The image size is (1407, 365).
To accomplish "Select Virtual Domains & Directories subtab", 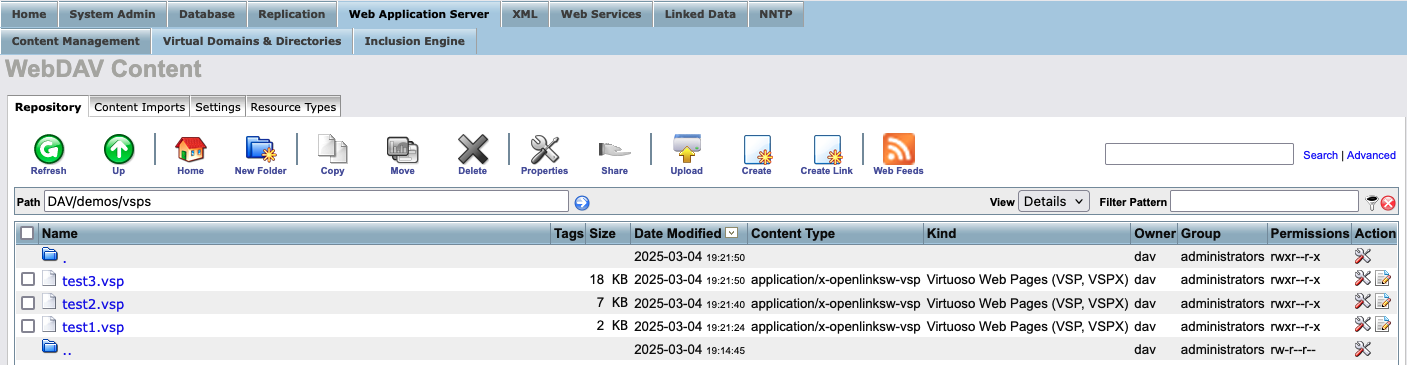I will [252, 41].
